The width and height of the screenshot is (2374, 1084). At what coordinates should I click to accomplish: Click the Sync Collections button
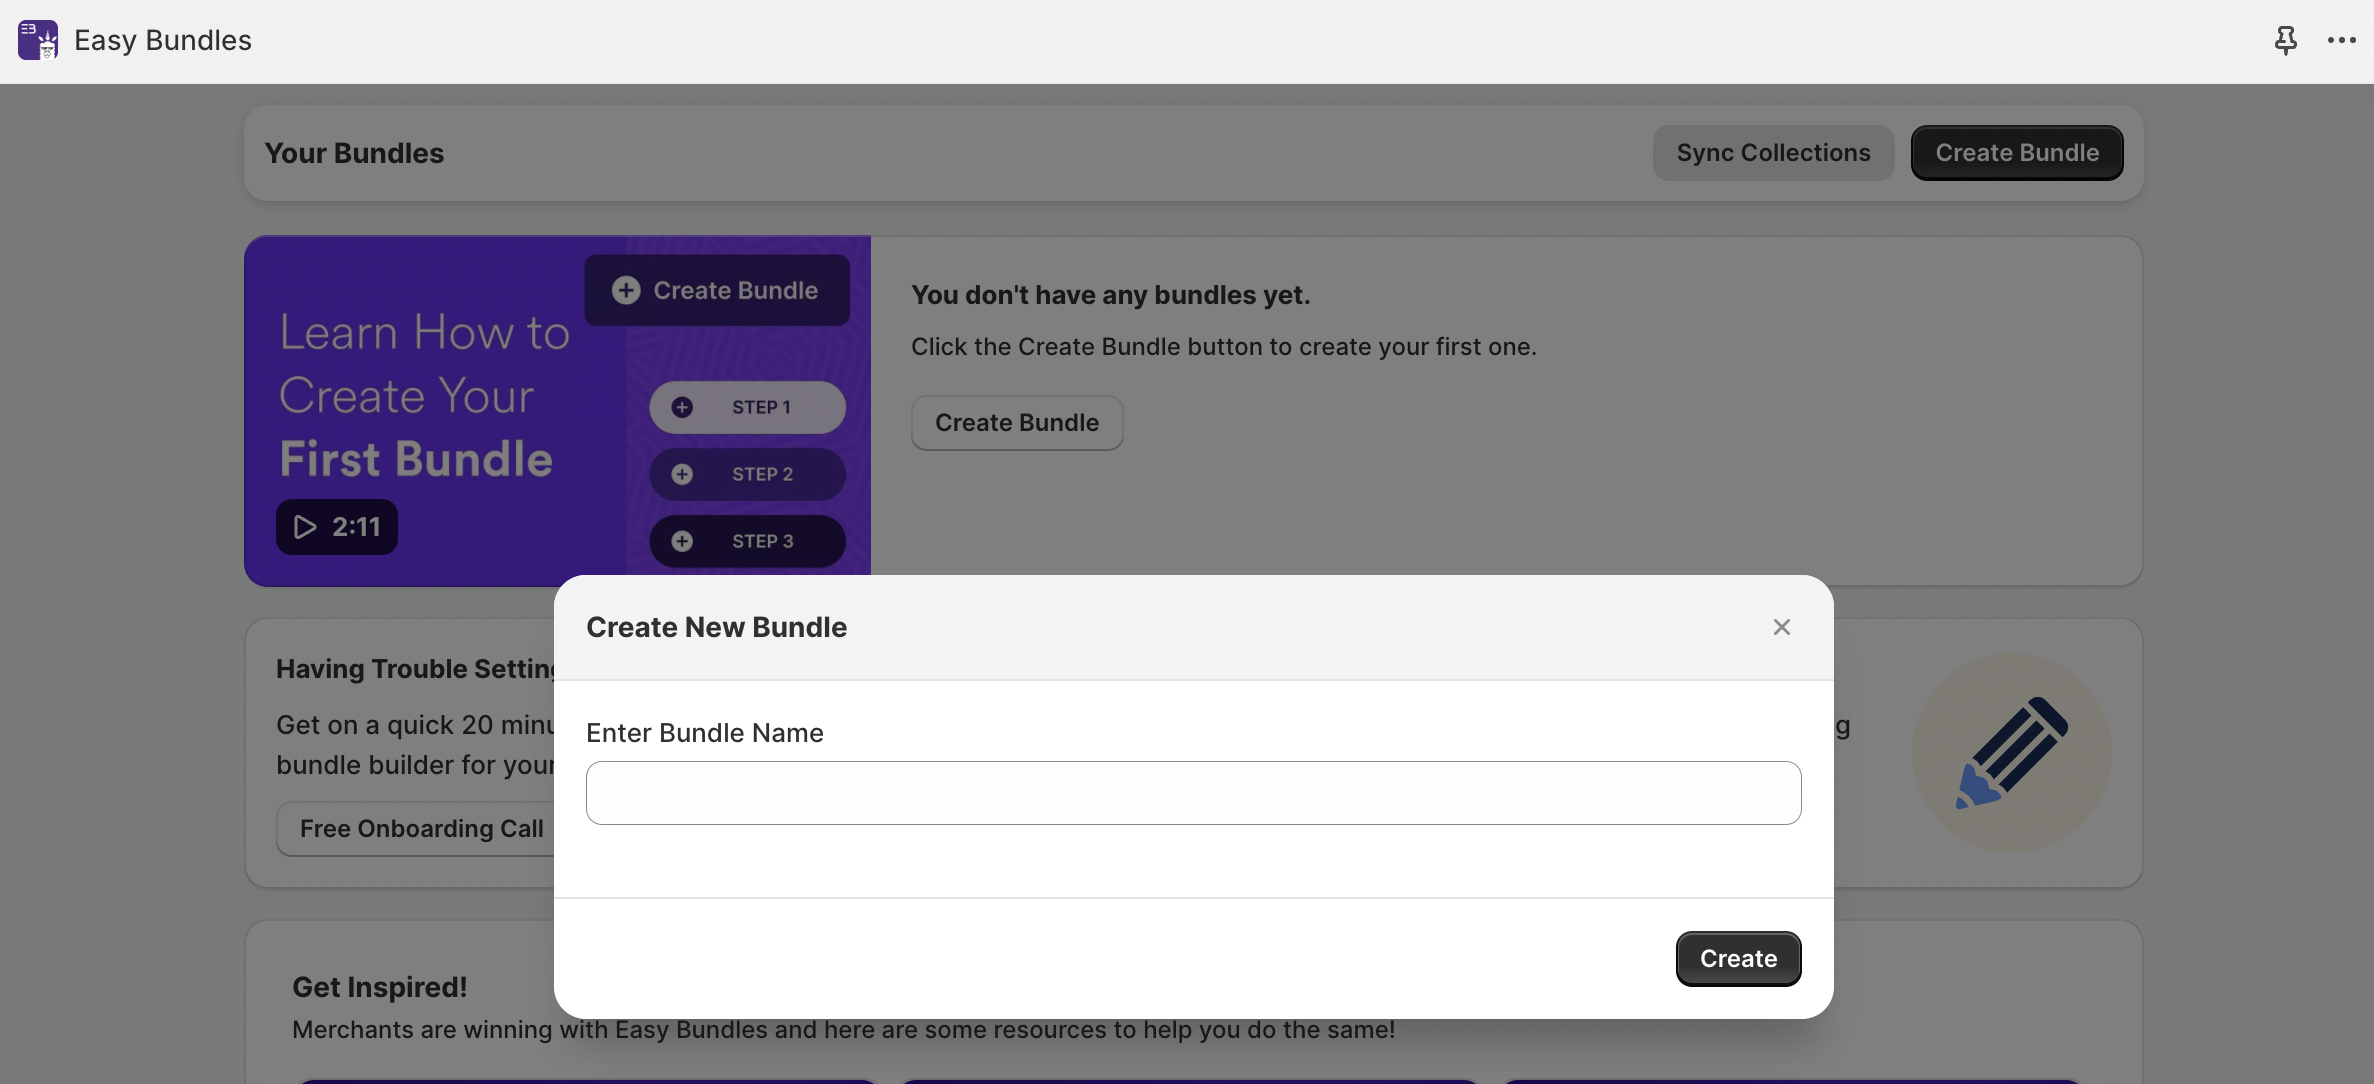point(1773,153)
